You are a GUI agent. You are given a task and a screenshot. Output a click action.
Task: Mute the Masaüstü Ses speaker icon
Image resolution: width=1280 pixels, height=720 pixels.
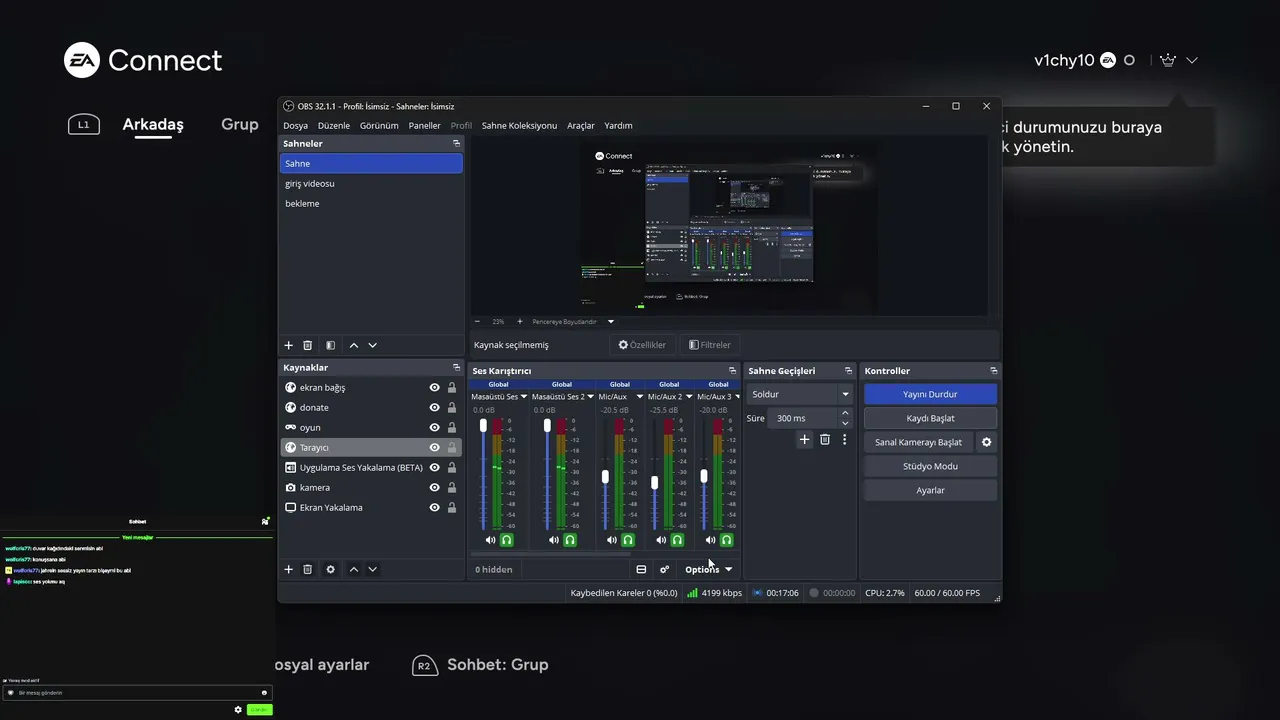click(x=491, y=540)
